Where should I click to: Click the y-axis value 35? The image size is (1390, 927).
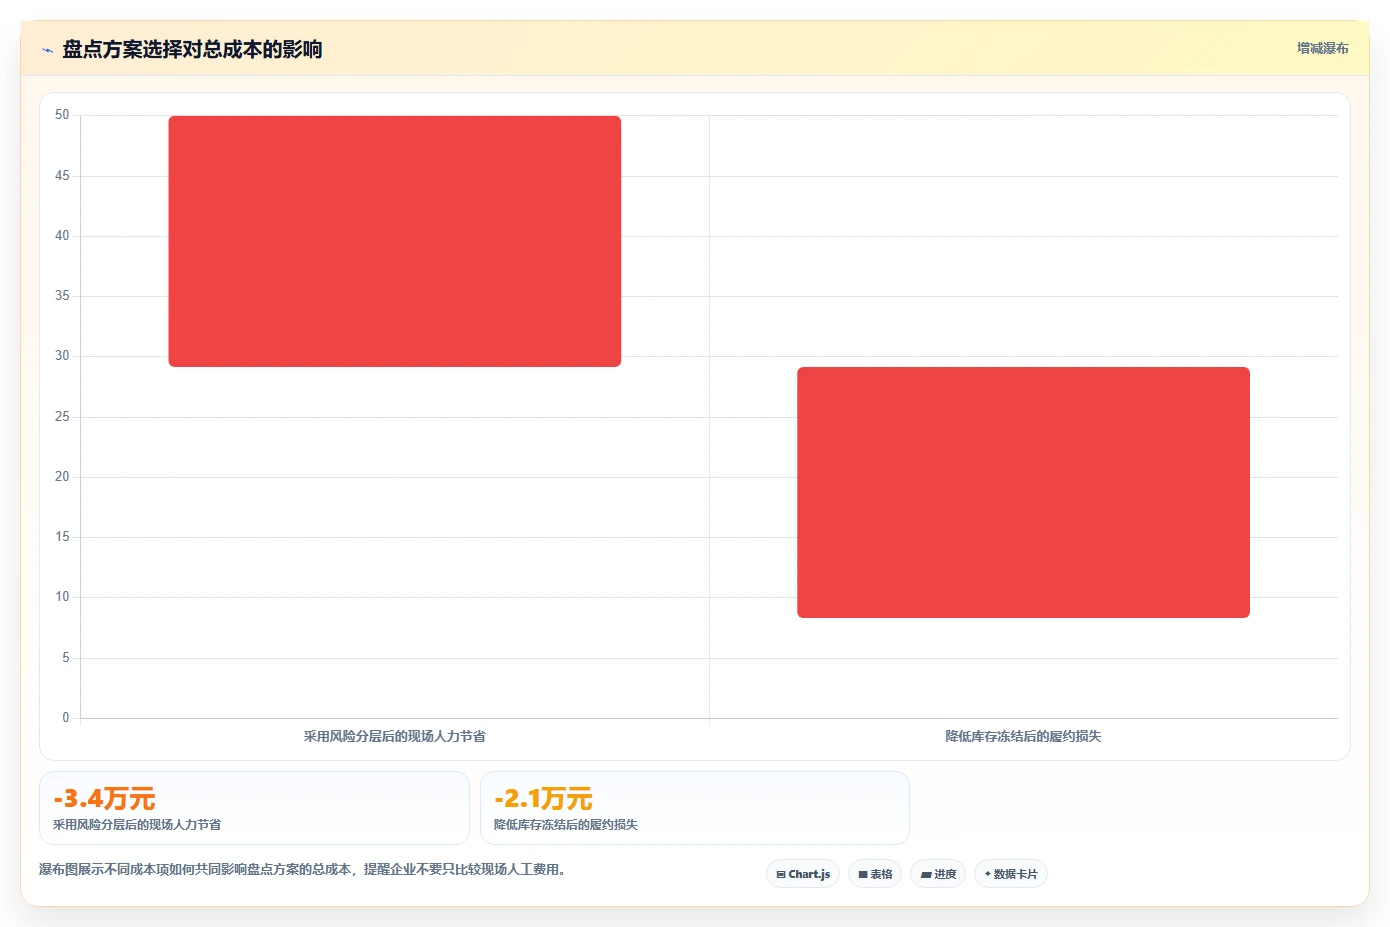click(x=62, y=296)
